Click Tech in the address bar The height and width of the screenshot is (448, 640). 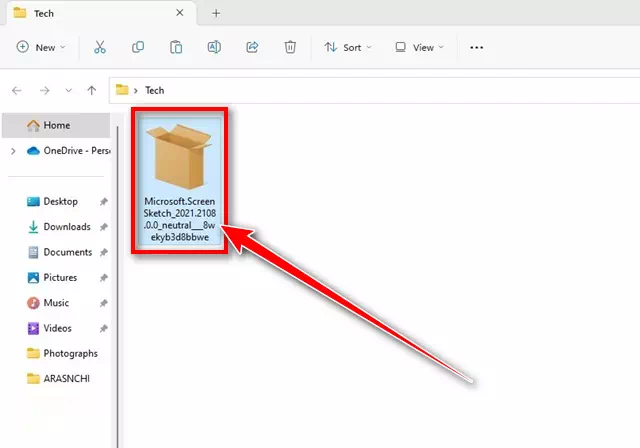155,90
